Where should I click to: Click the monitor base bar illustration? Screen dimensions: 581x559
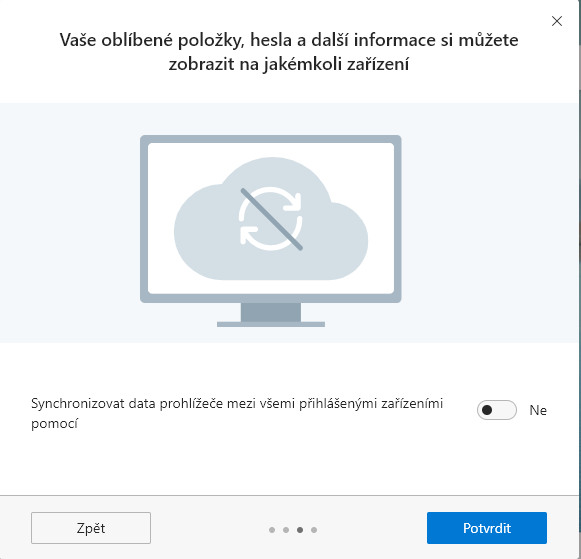click(271, 325)
